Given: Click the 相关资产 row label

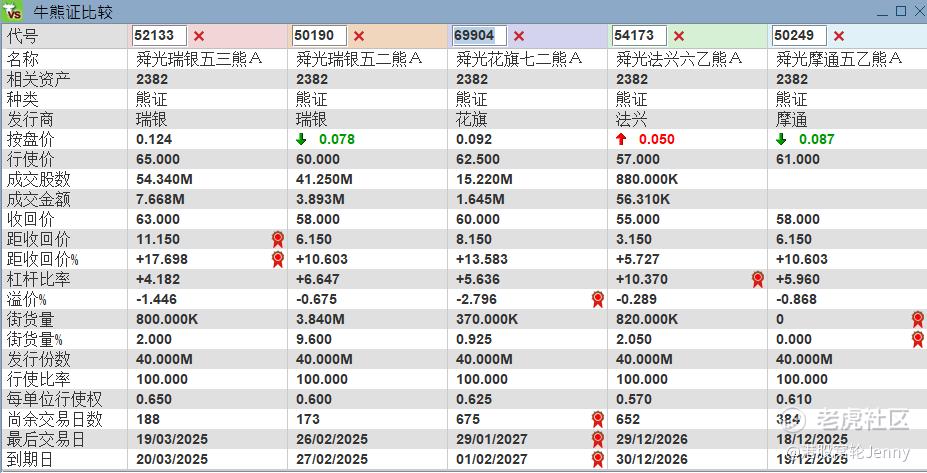Looking at the screenshot, I should point(38,79).
